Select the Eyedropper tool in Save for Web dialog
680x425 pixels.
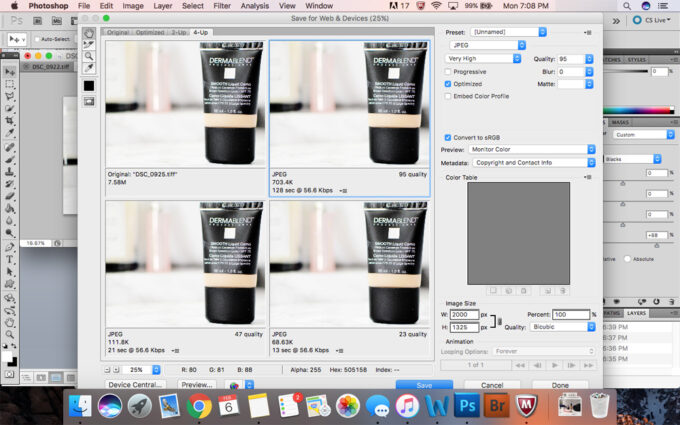[89, 68]
